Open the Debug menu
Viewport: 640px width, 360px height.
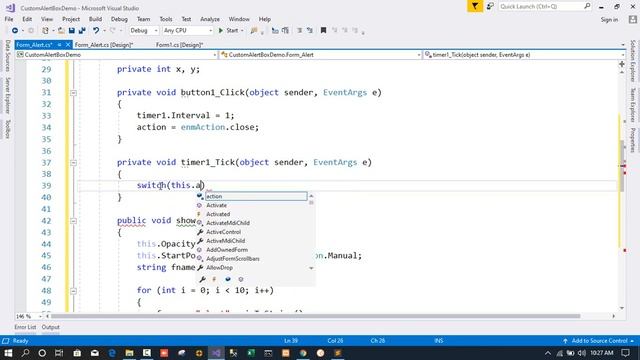tap(119, 19)
